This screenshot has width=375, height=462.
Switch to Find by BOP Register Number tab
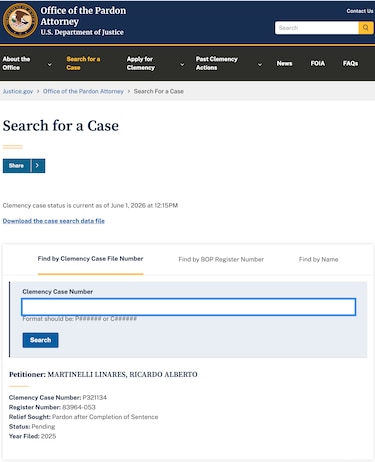pyautogui.click(x=221, y=259)
